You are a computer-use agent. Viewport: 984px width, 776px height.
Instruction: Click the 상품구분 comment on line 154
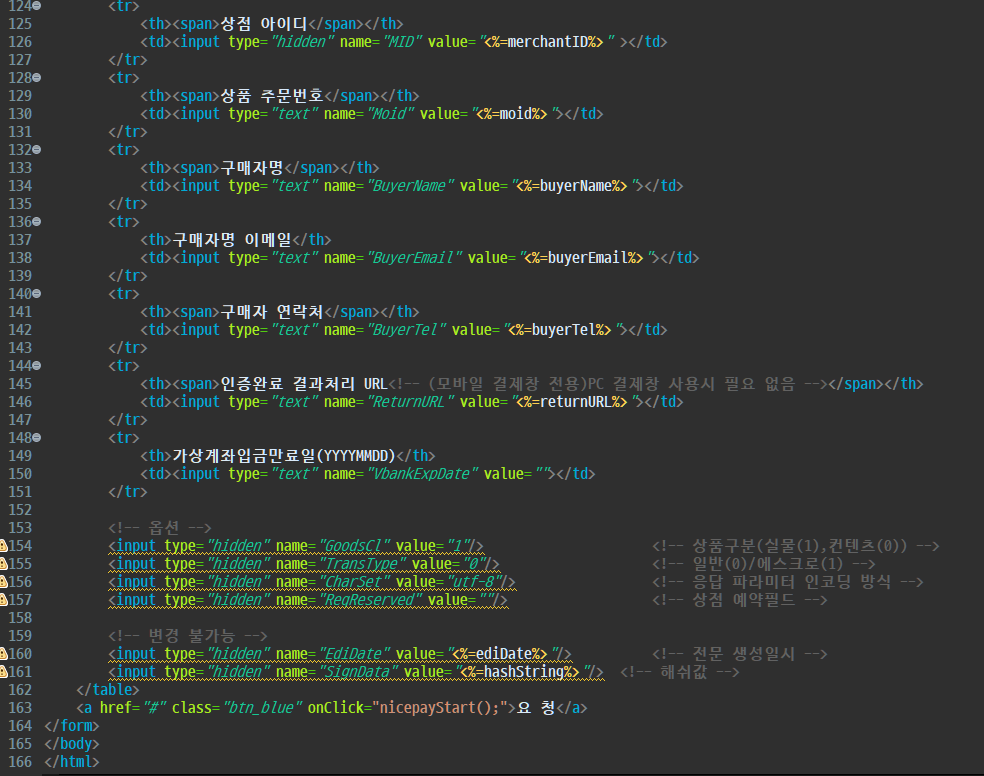(x=796, y=546)
